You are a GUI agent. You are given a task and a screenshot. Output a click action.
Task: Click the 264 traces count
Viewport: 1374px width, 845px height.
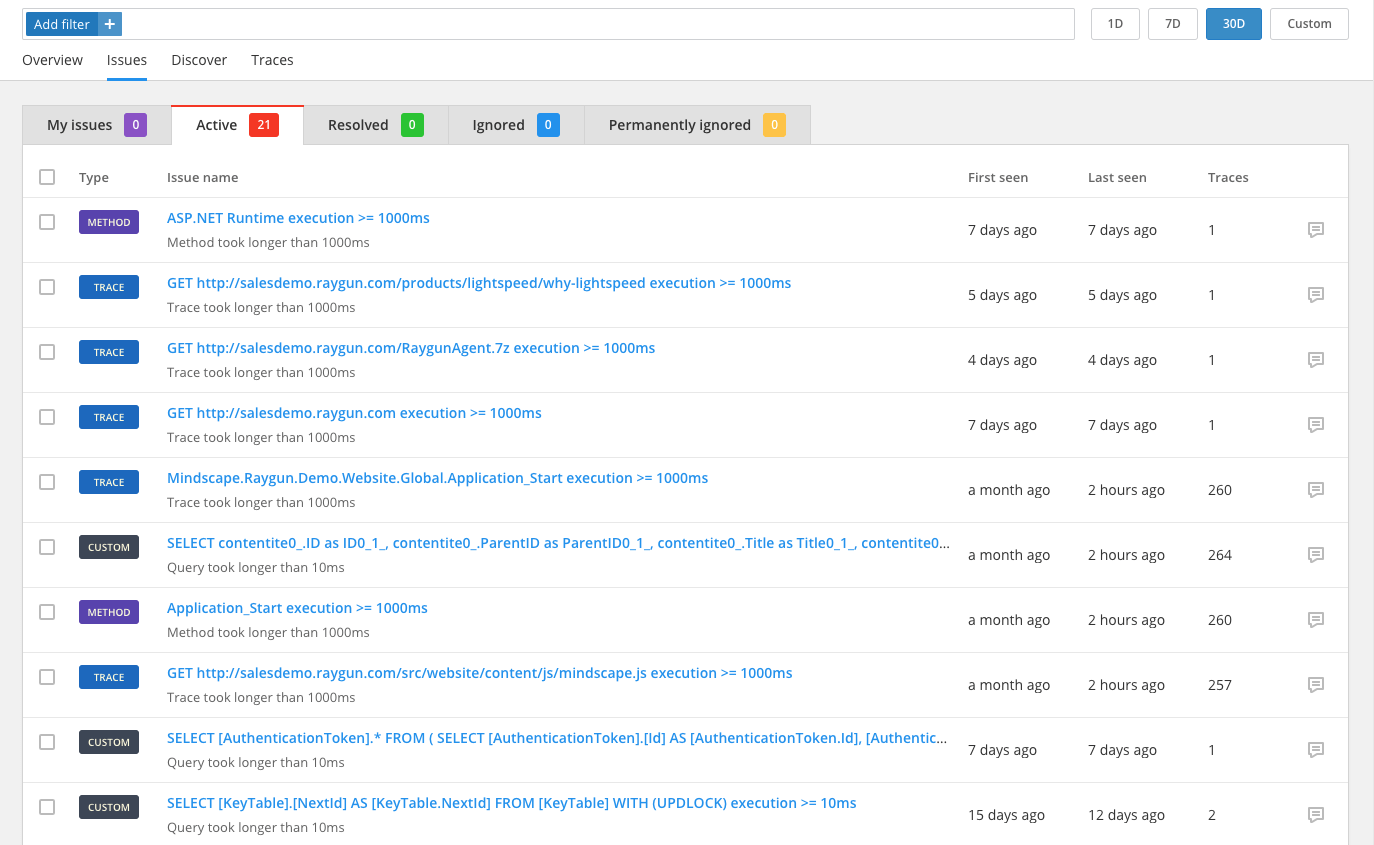click(x=1220, y=555)
